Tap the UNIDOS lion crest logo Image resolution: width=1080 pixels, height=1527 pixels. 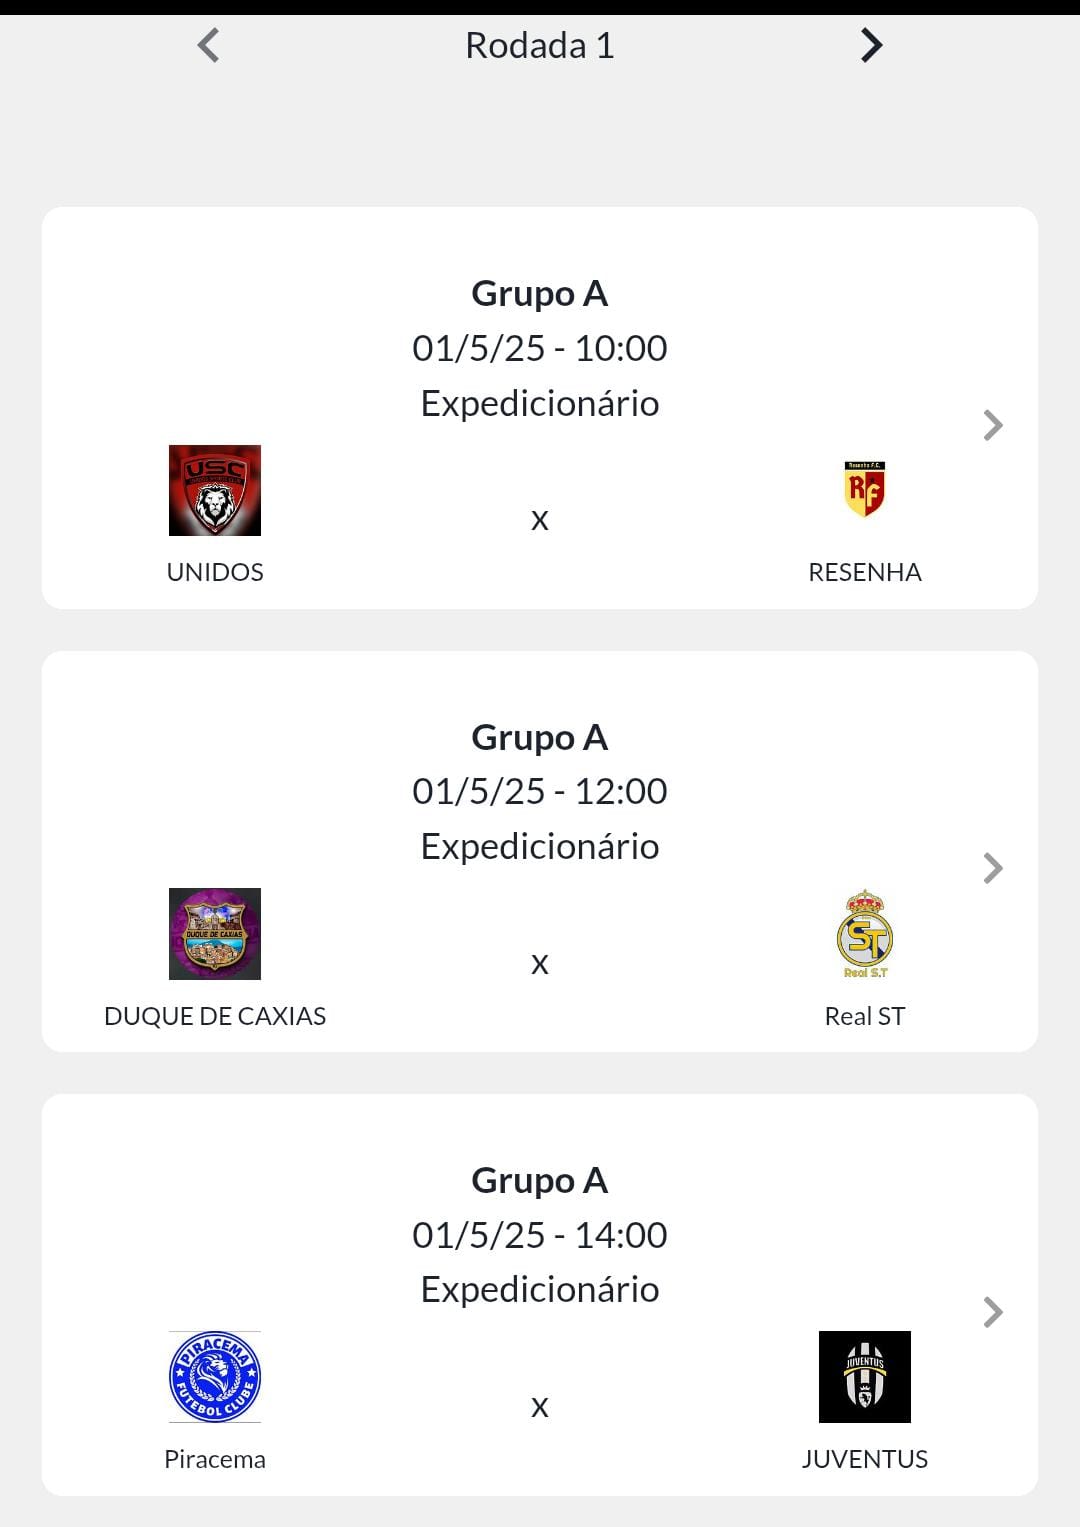point(215,490)
